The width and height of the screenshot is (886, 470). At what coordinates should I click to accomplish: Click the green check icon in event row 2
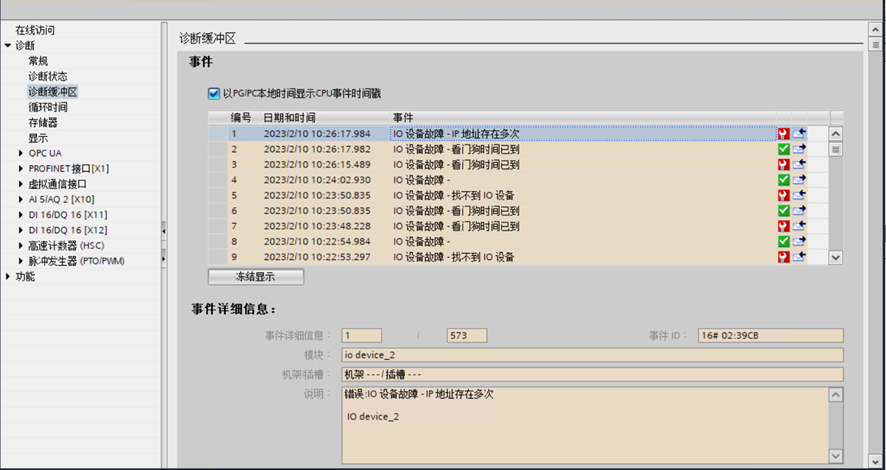(783, 149)
